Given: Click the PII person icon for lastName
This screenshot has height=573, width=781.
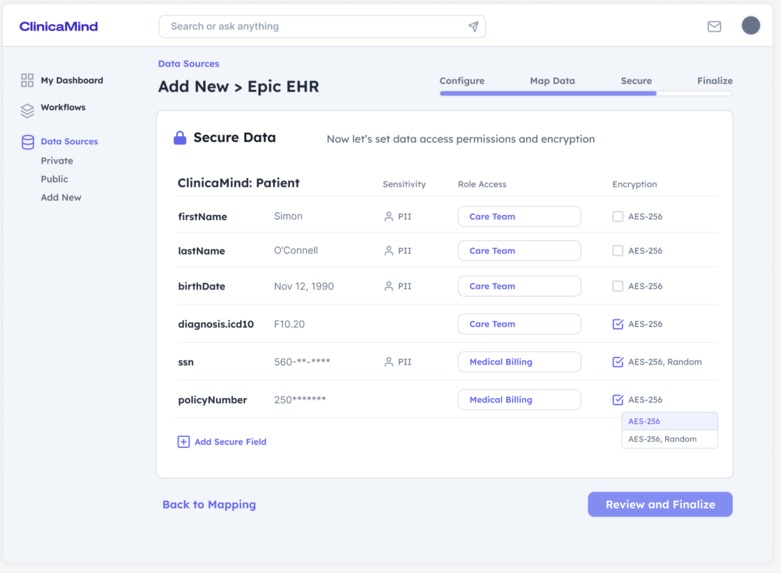Looking at the screenshot, I should click(x=389, y=251).
